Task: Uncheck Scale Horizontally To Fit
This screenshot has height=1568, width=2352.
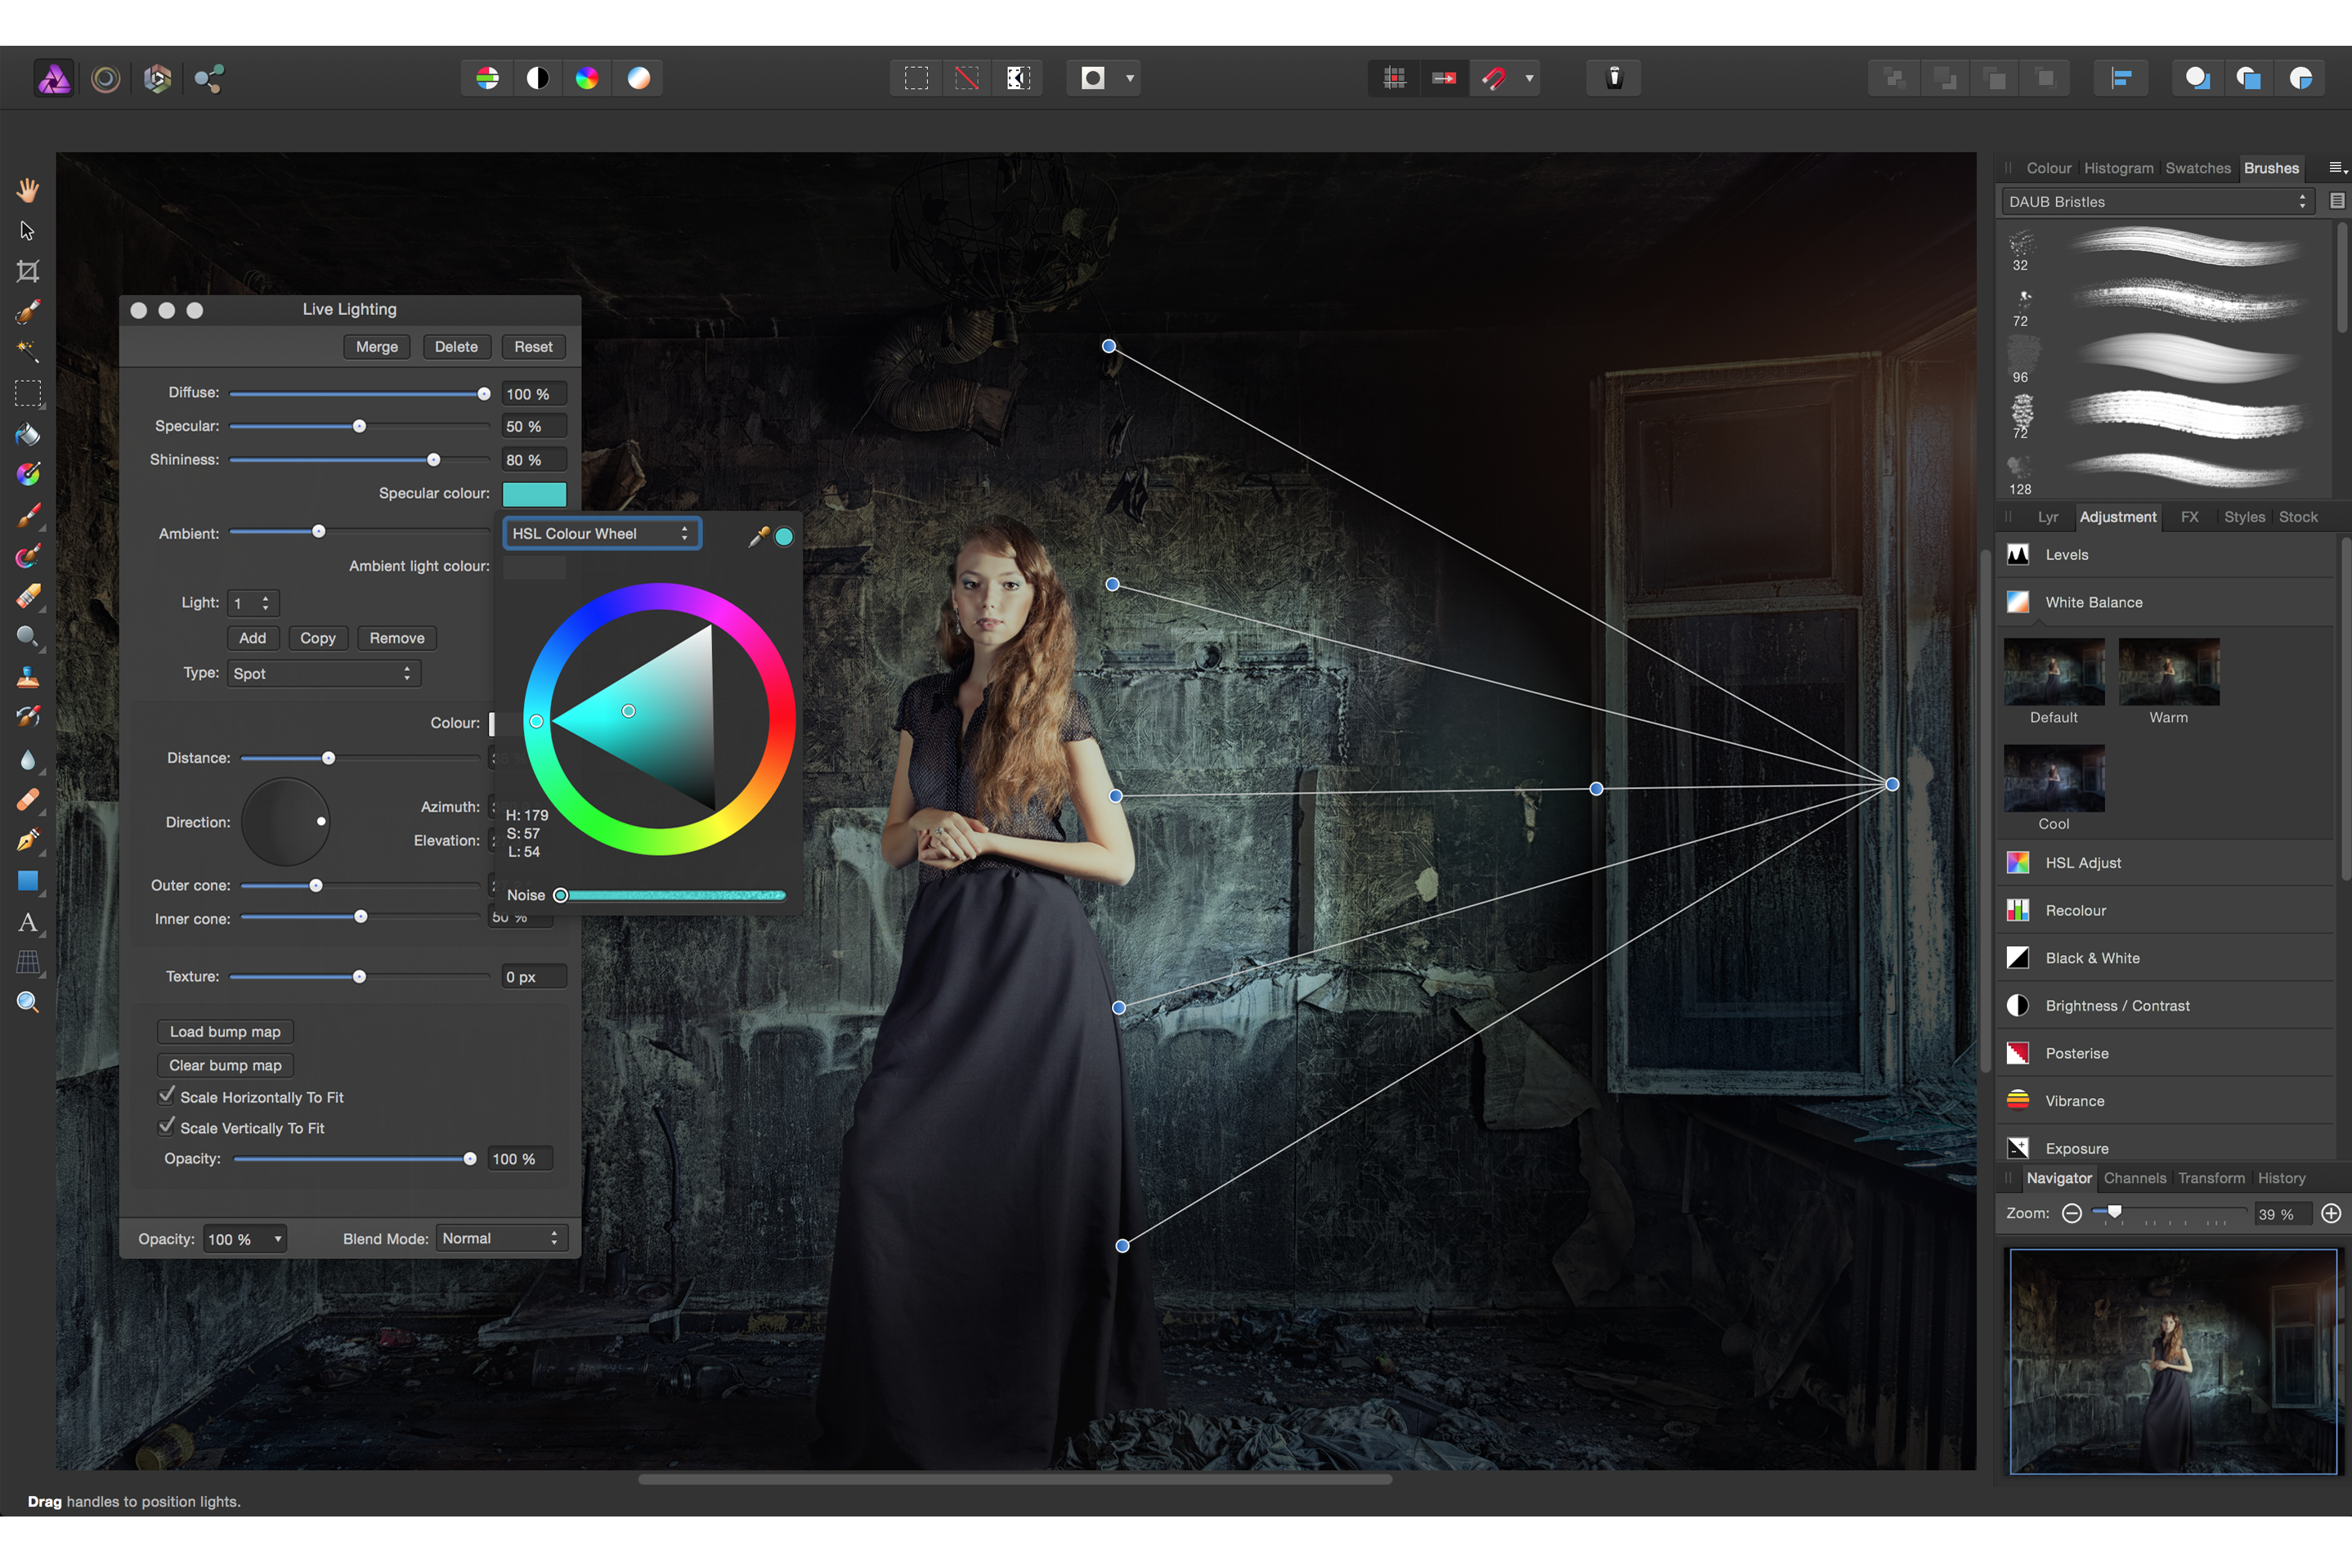Action: coord(167,1096)
